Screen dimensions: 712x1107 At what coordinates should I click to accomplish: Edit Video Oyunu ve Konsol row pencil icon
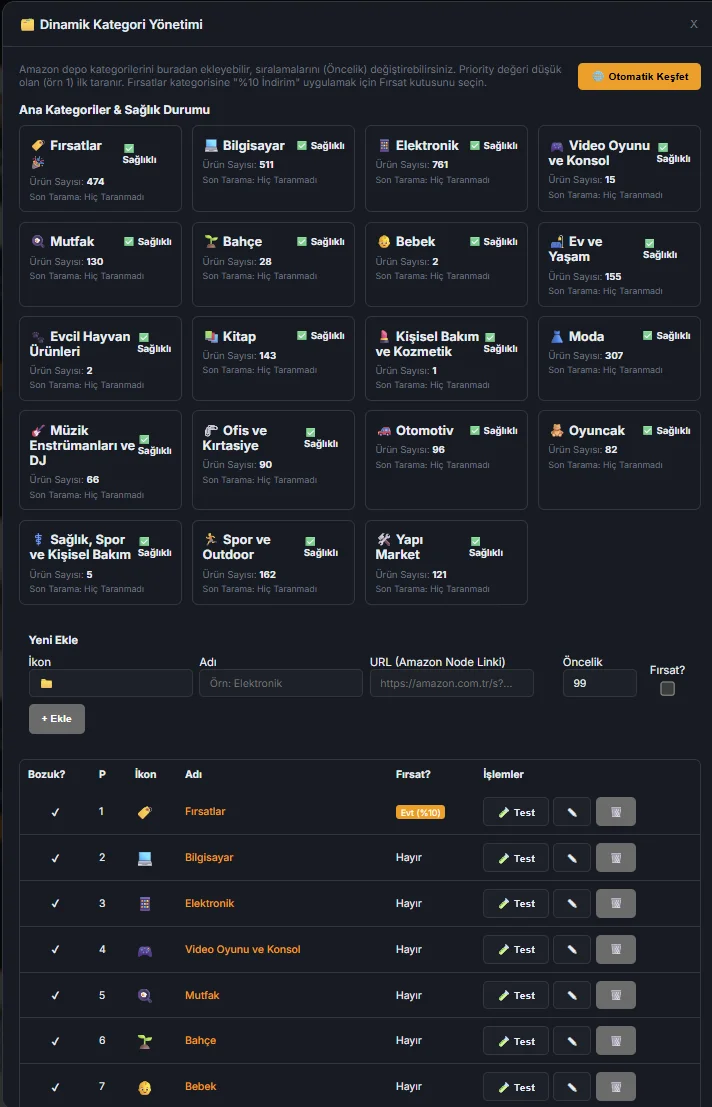(572, 950)
